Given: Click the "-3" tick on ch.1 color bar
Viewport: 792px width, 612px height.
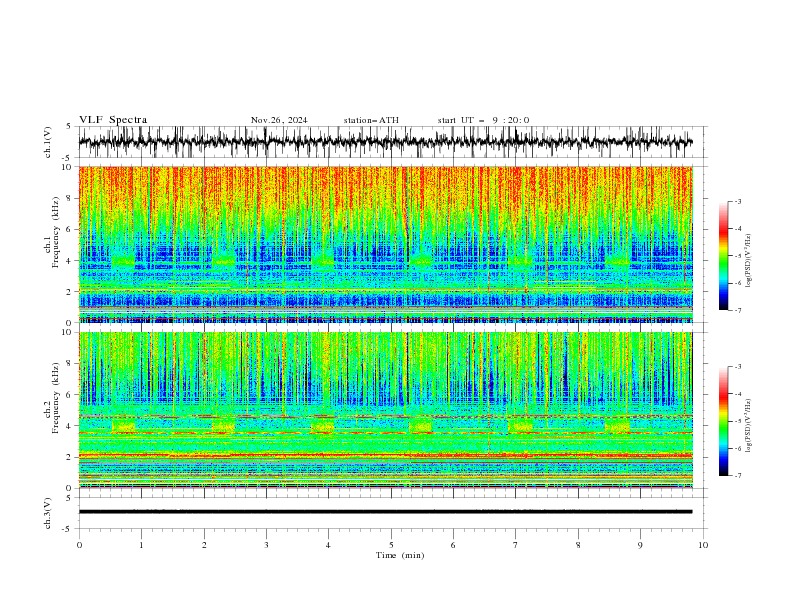Looking at the screenshot, I should (737, 201).
